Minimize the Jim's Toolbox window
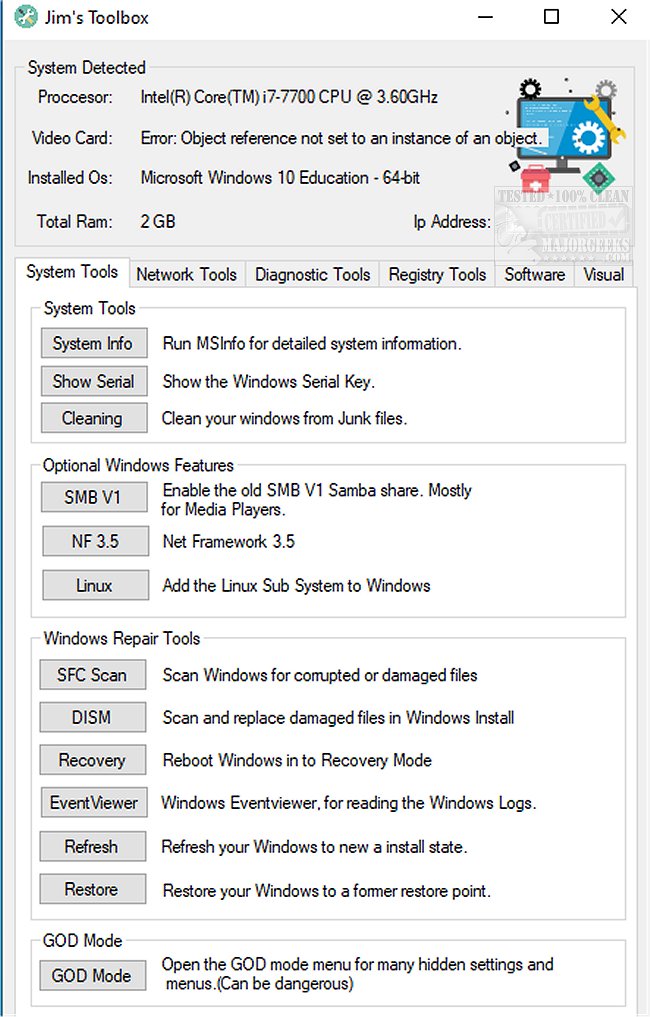 pos(485,17)
